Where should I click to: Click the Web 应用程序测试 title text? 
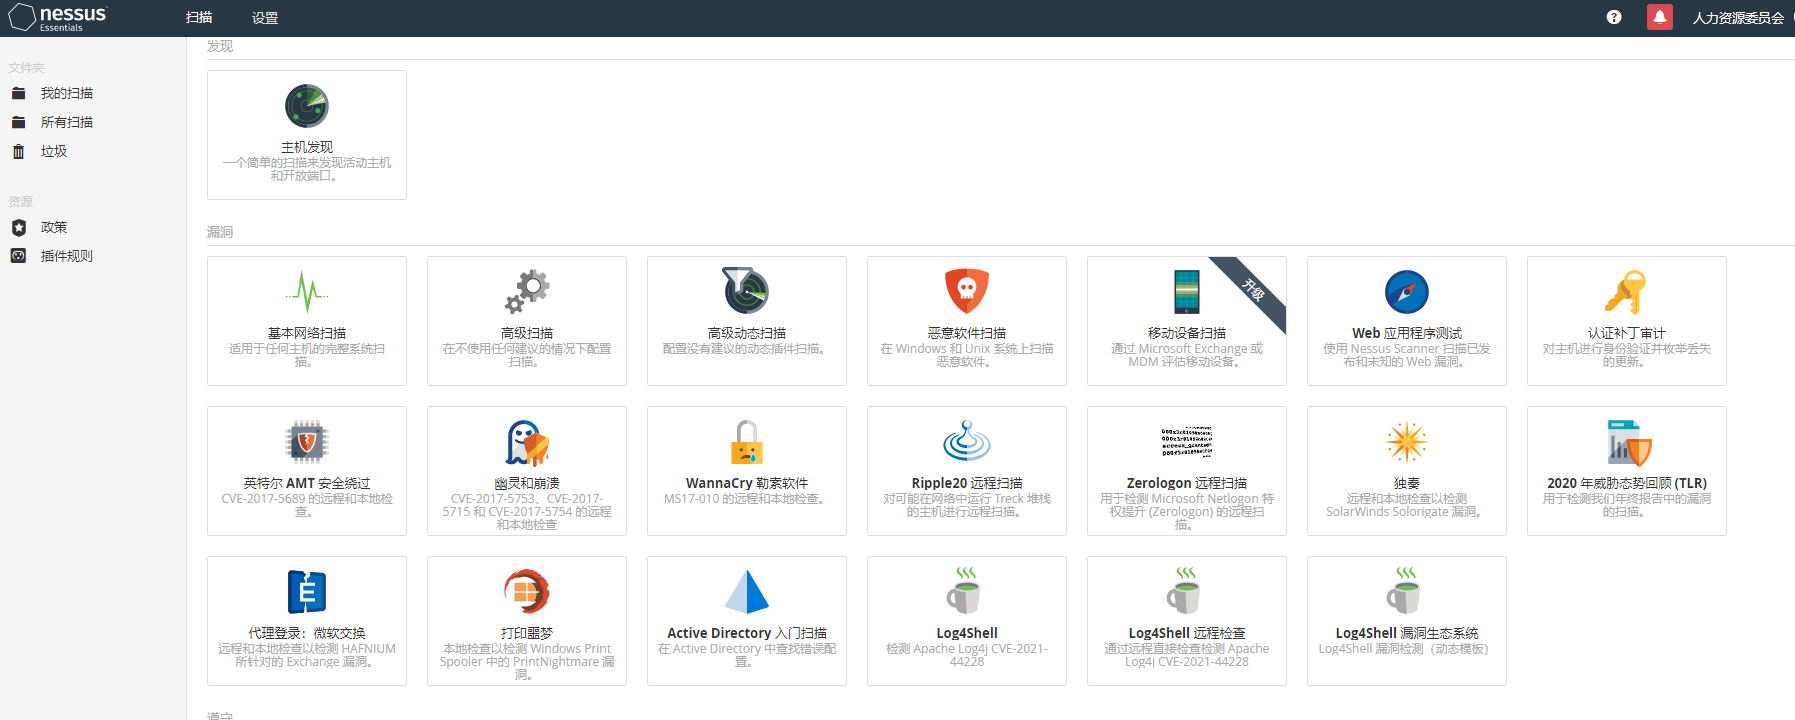pyautogui.click(x=1407, y=333)
